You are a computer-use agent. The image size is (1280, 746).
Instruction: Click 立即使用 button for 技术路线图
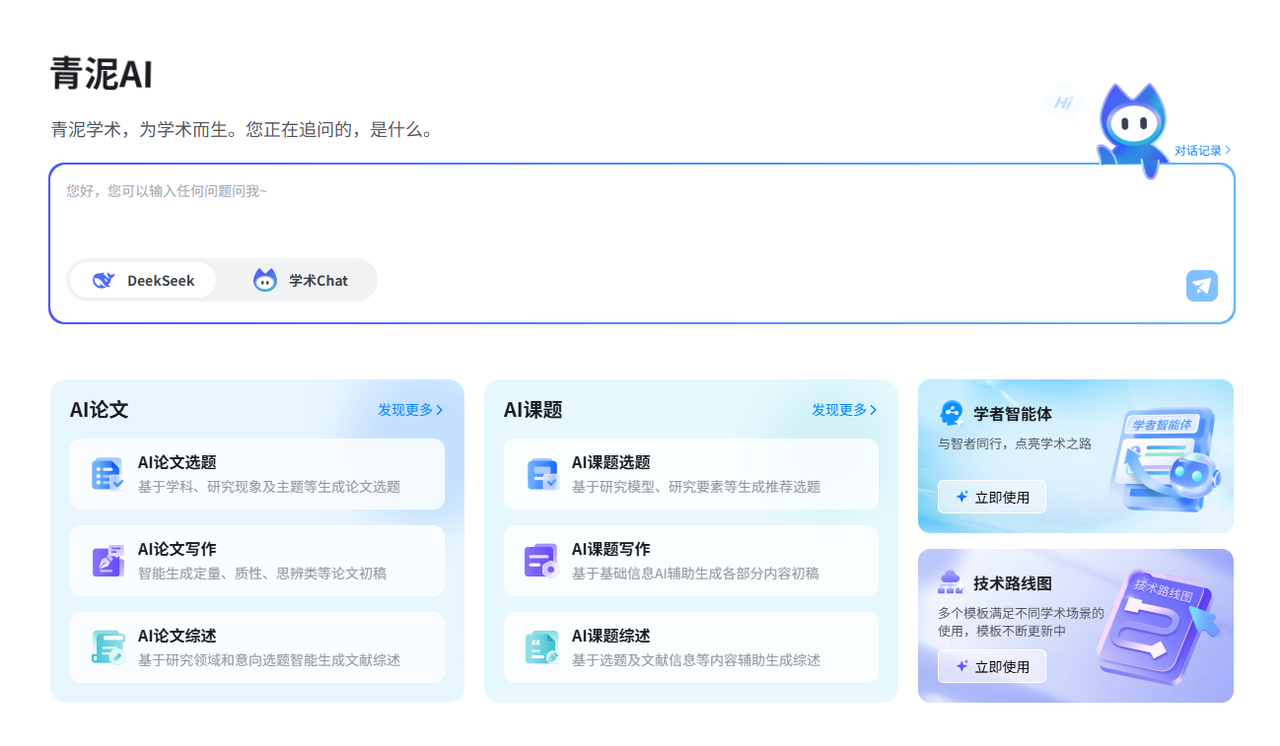[x=992, y=666]
